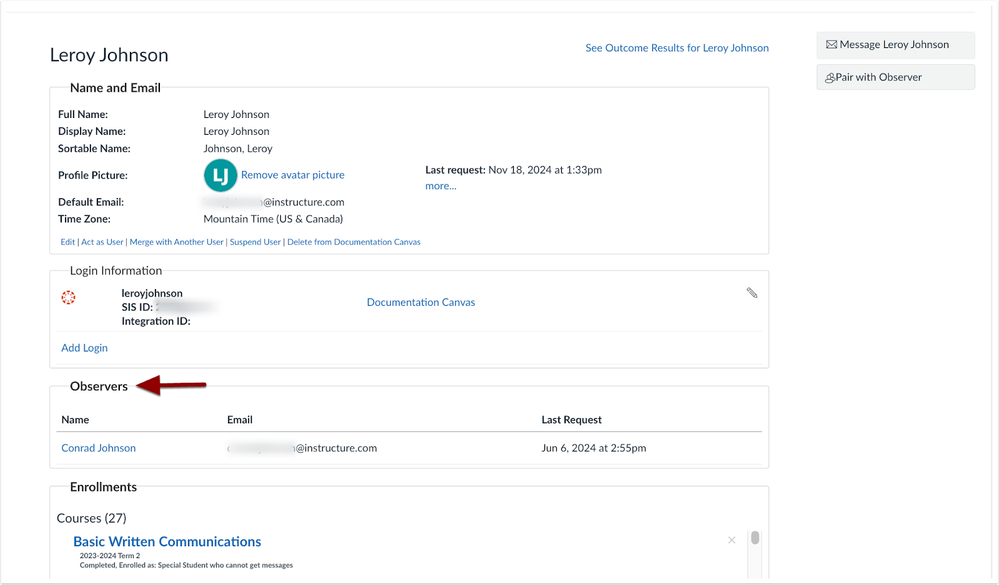Click the default email @instructure.com value
999x585 pixels.
[x=274, y=202]
